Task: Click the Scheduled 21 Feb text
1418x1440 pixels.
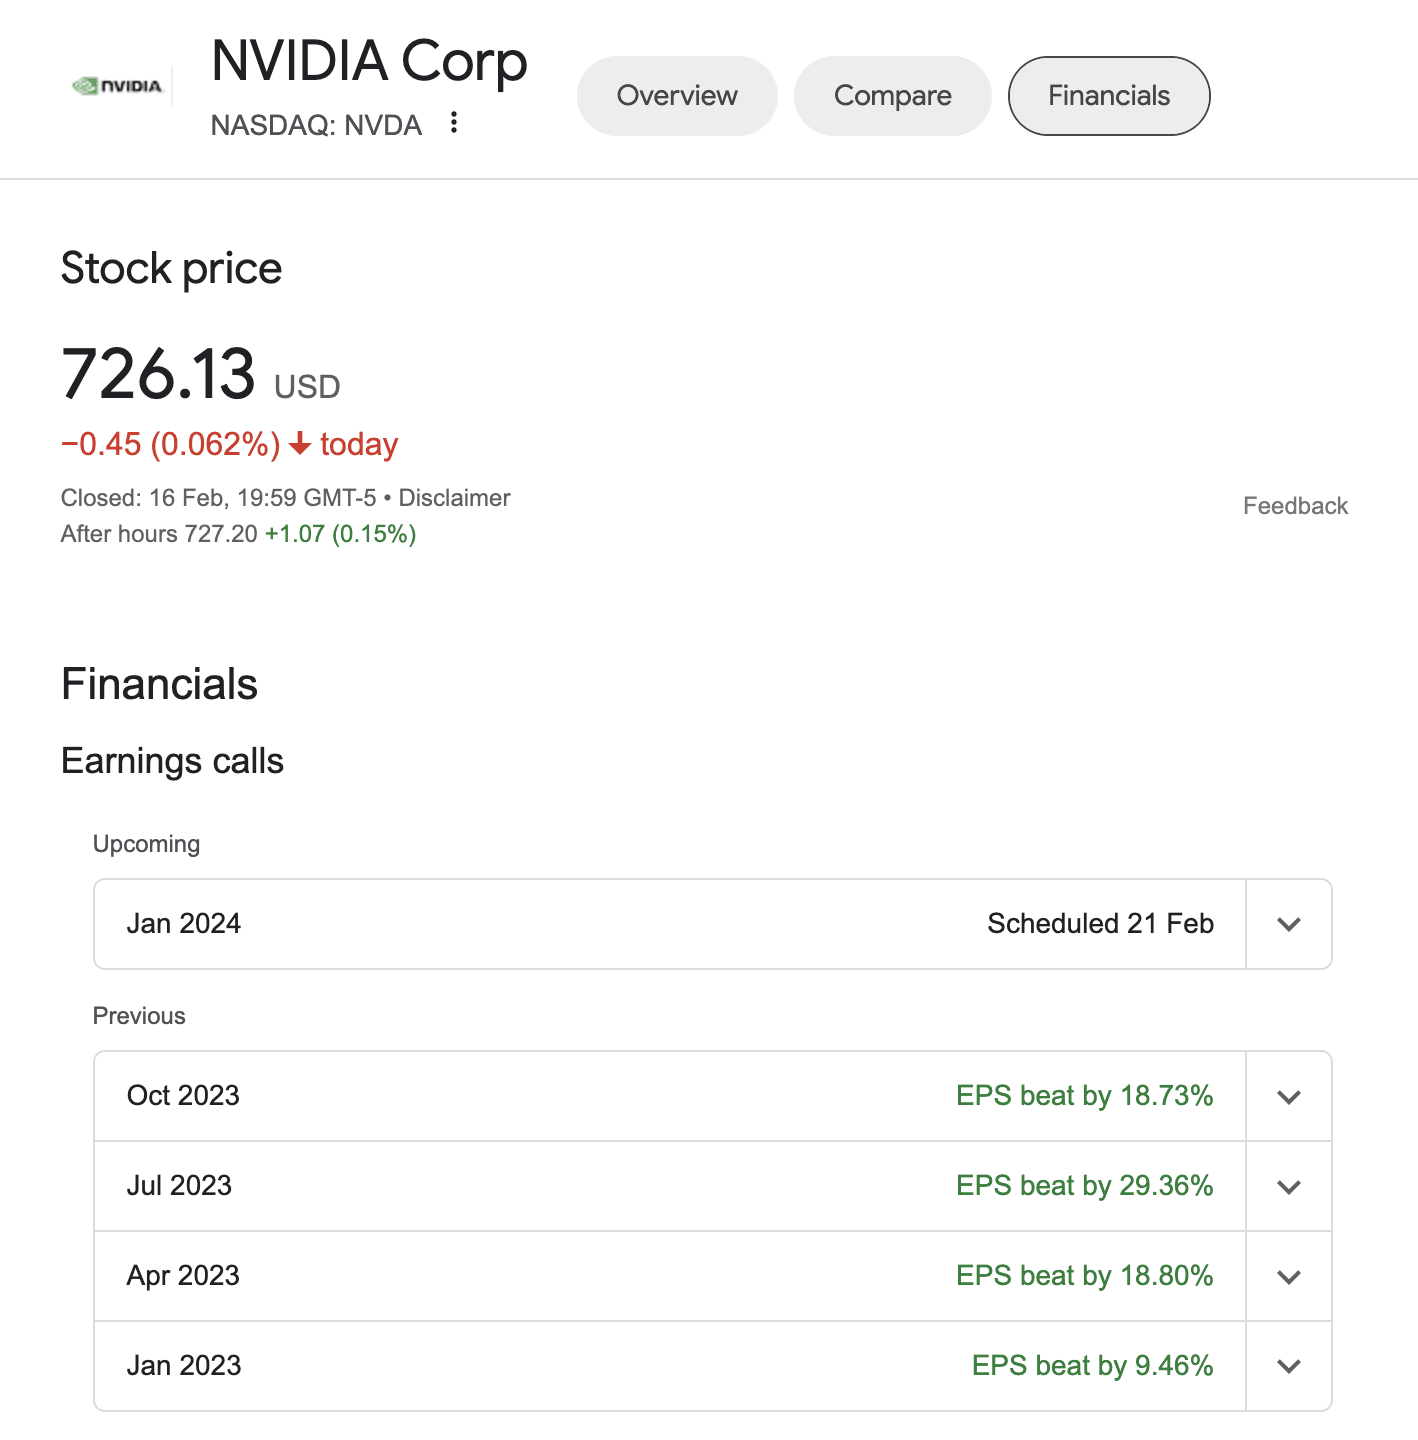Action: point(1100,924)
